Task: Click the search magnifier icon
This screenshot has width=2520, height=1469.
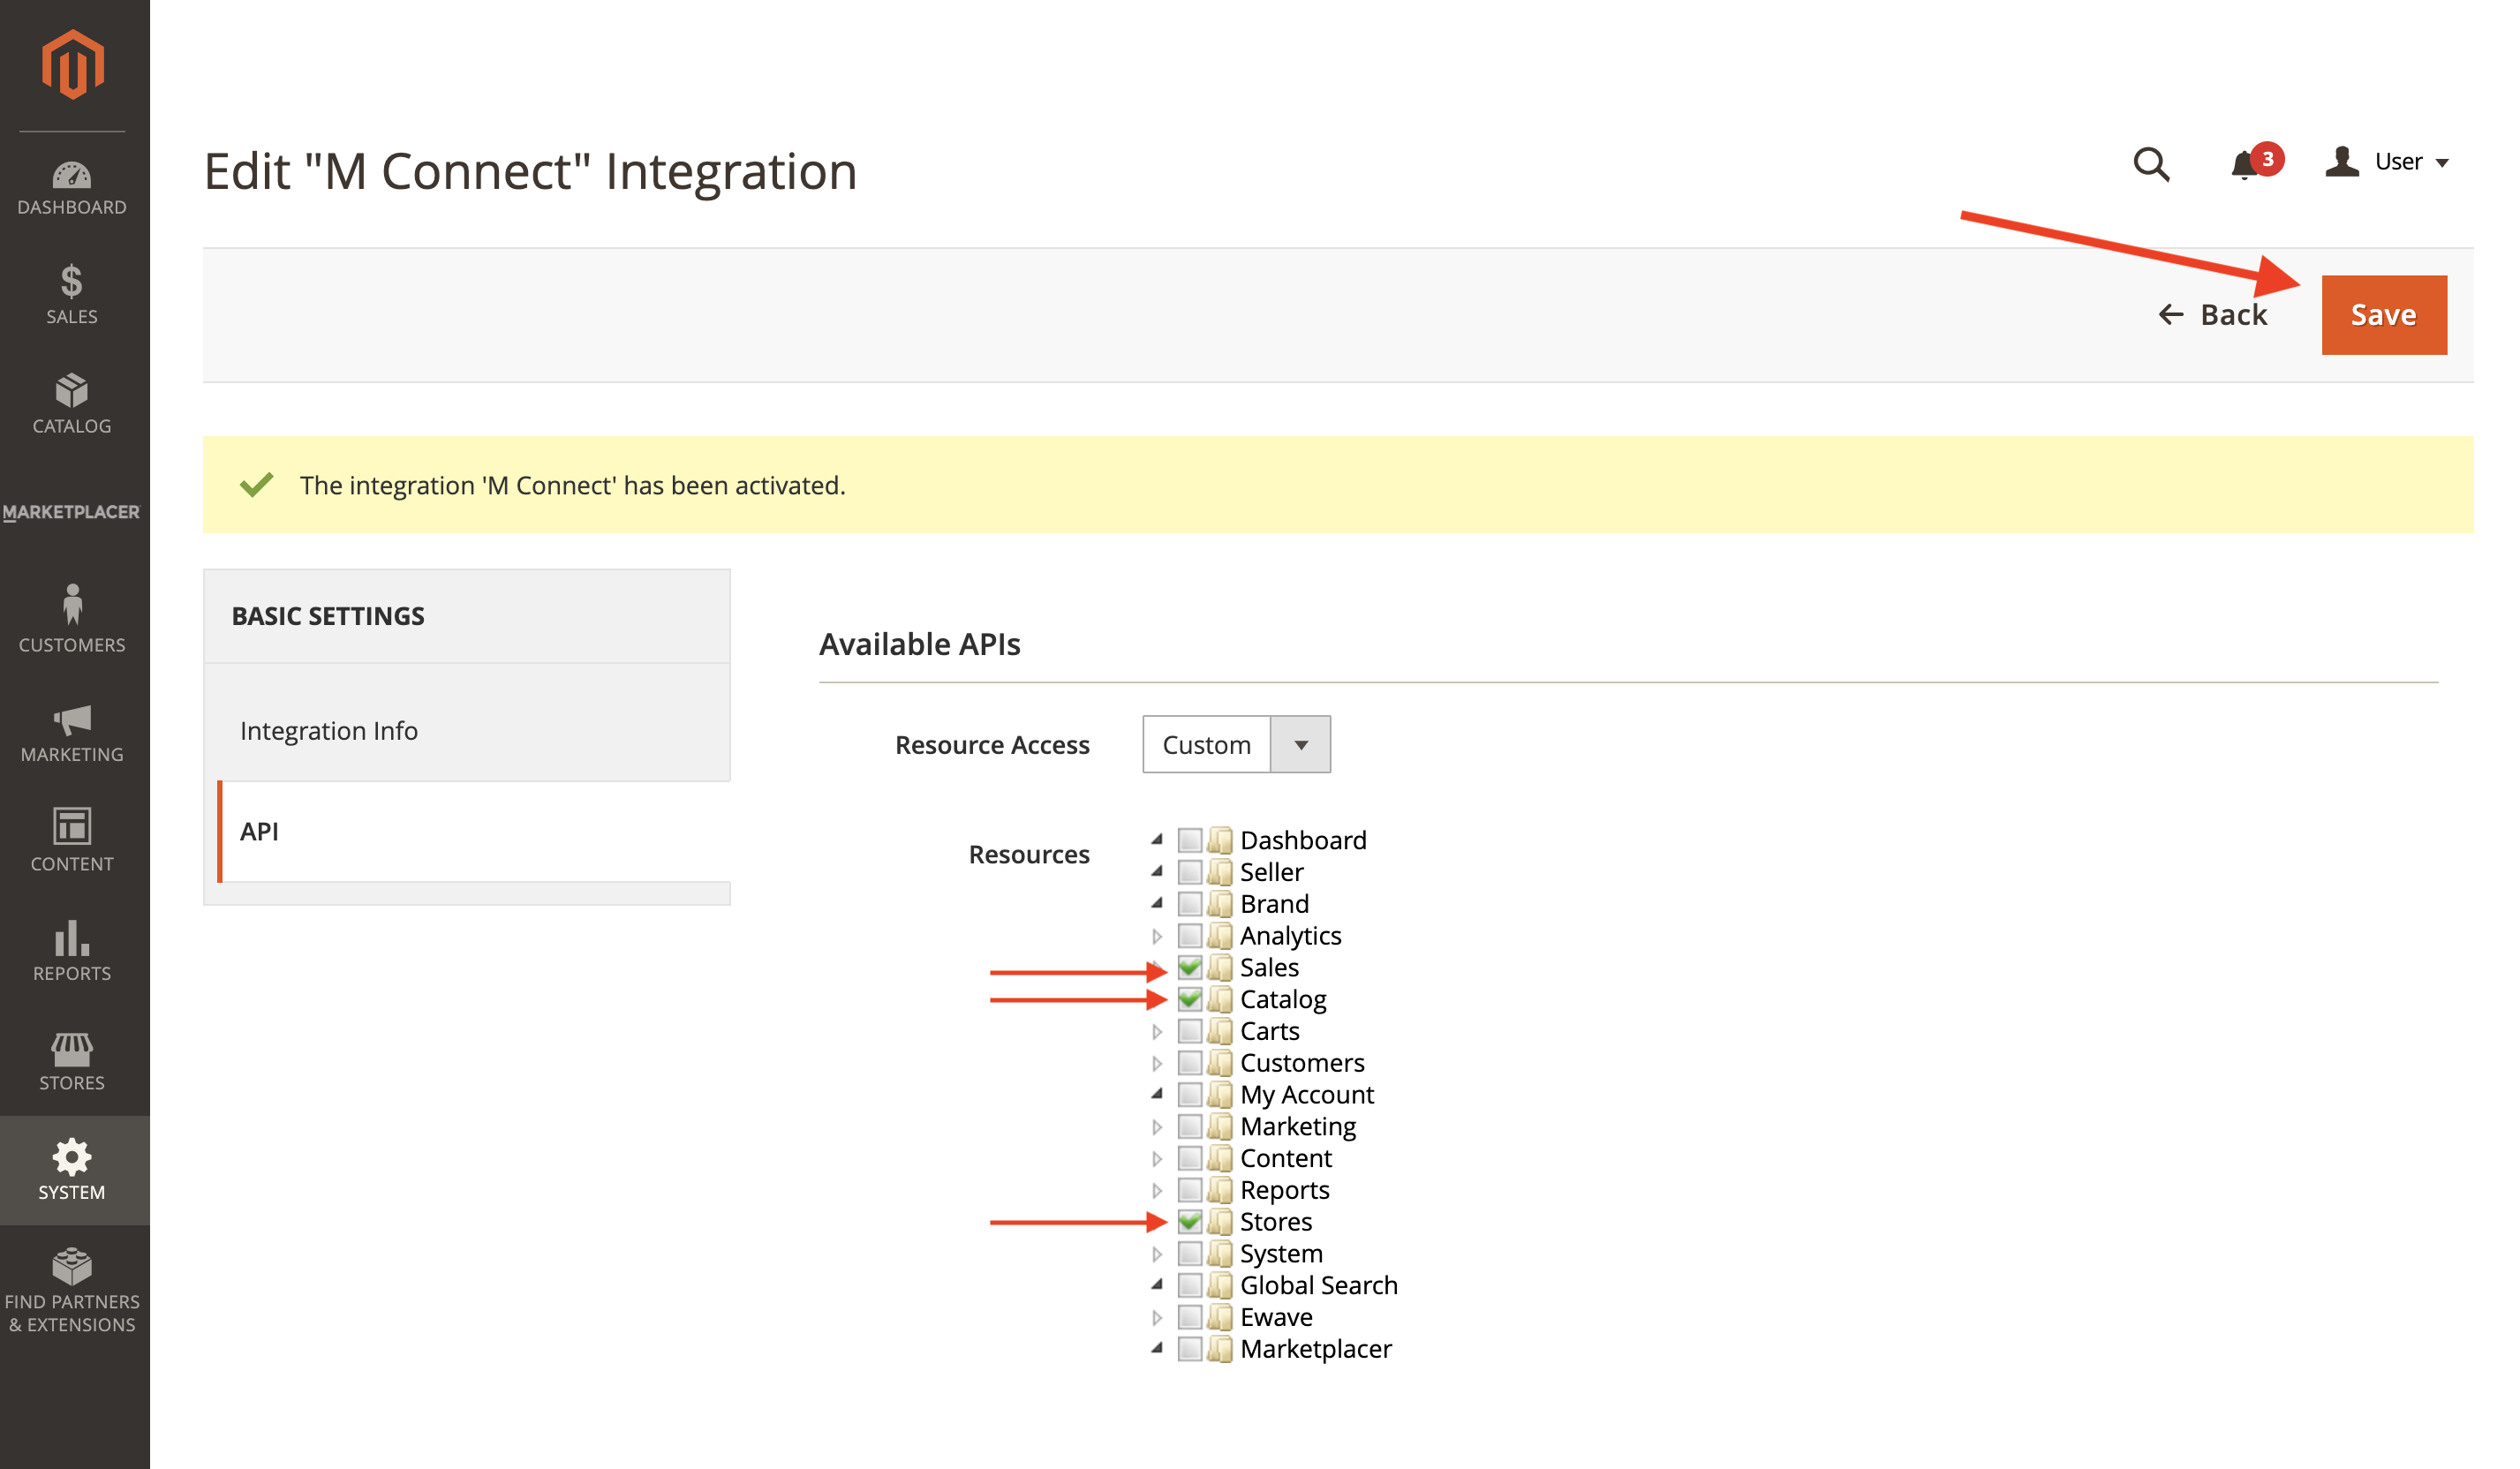Action: [2151, 164]
